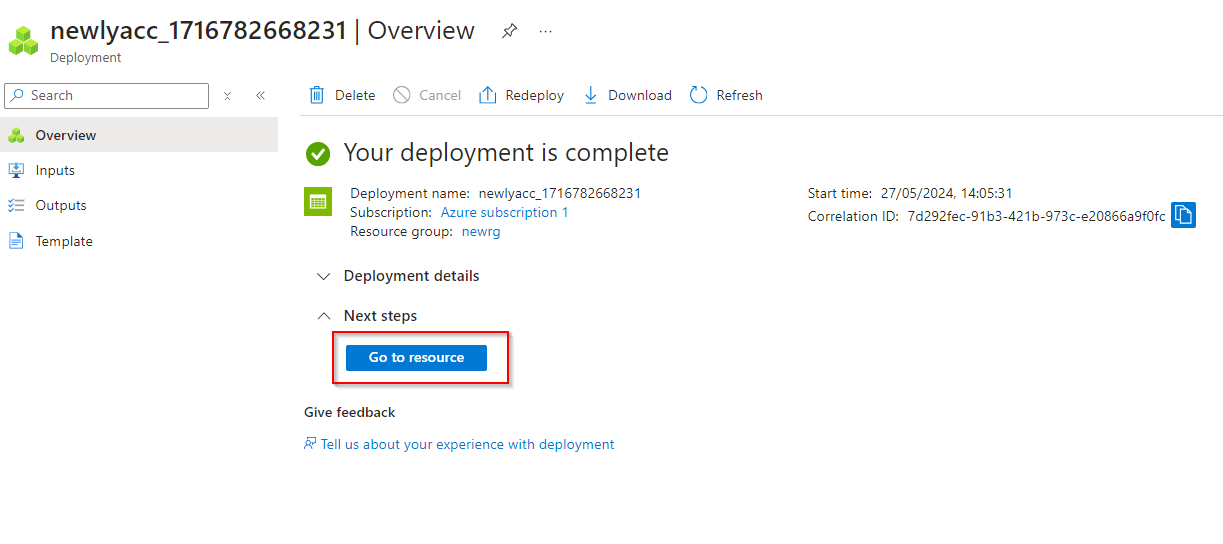Screen dimensions: 1223x544
Task: Copy the Correlation ID to clipboard
Action: click(x=1183, y=215)
